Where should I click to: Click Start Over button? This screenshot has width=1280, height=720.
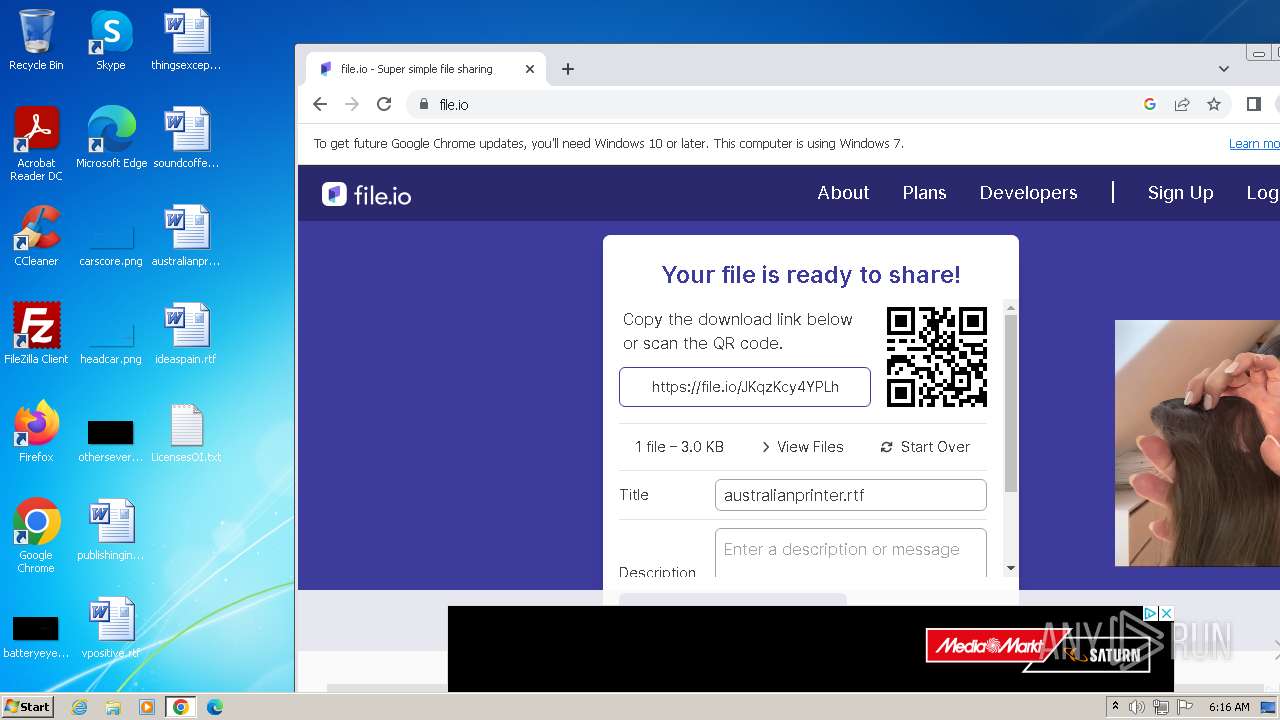pyautogui.click(x=925, y=447)
